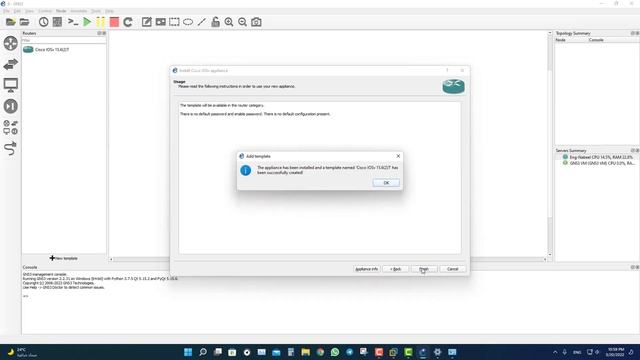Open Appliance info in the wizard
640x360 pixels.
[367, 269]
